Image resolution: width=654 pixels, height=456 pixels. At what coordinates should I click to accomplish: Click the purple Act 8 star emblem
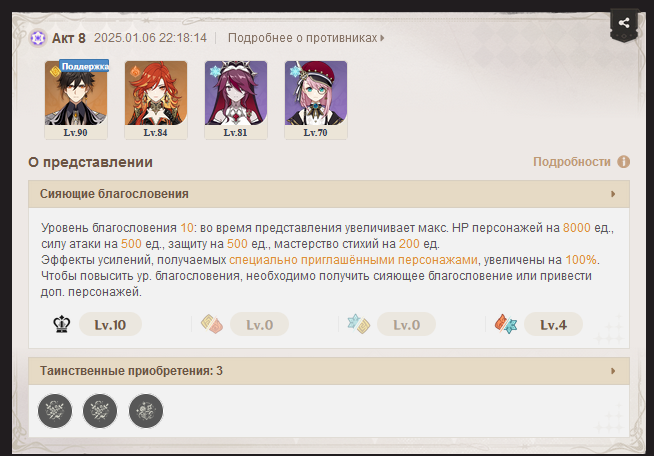pos(38,38)
